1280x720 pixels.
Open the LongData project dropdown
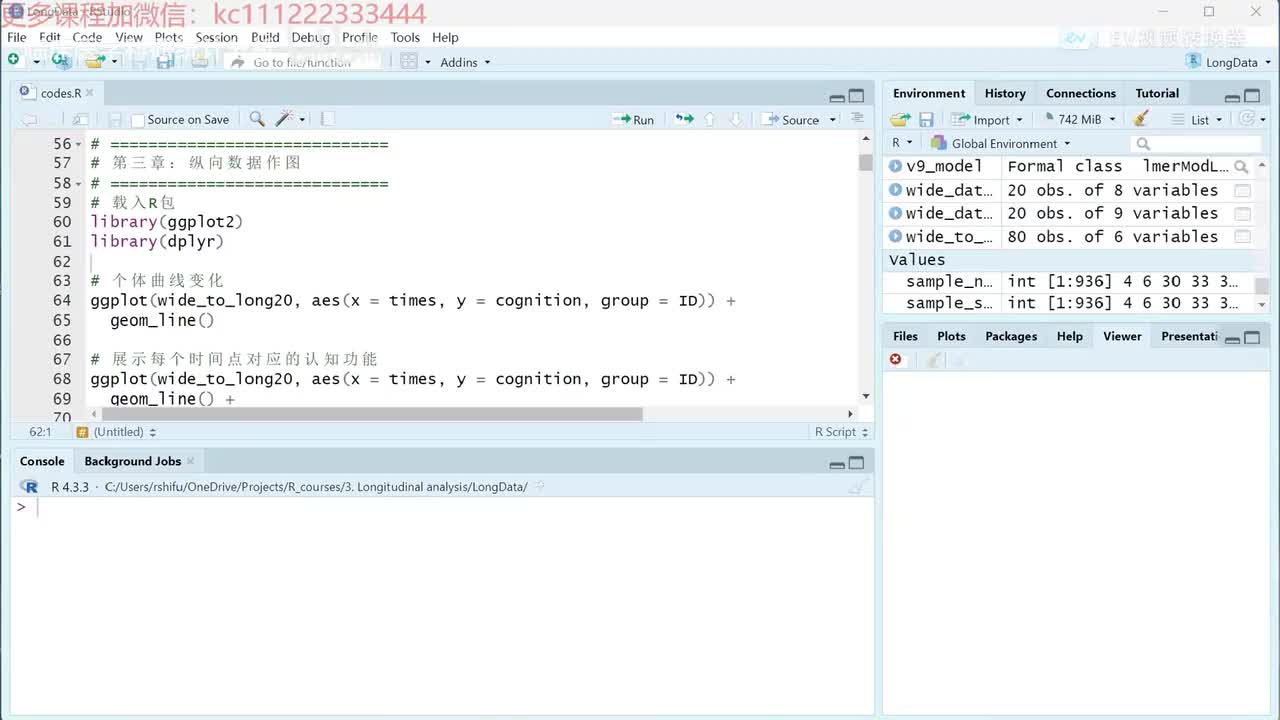1228,62
